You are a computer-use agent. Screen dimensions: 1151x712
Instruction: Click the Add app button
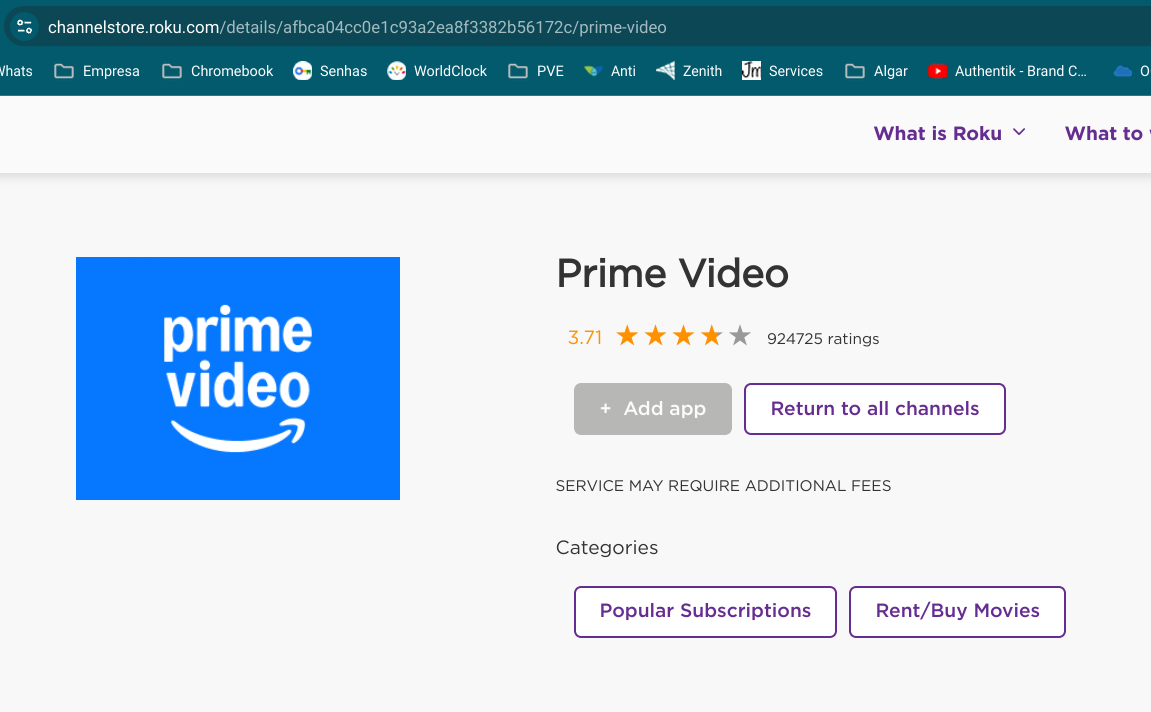tap(653, 409)
